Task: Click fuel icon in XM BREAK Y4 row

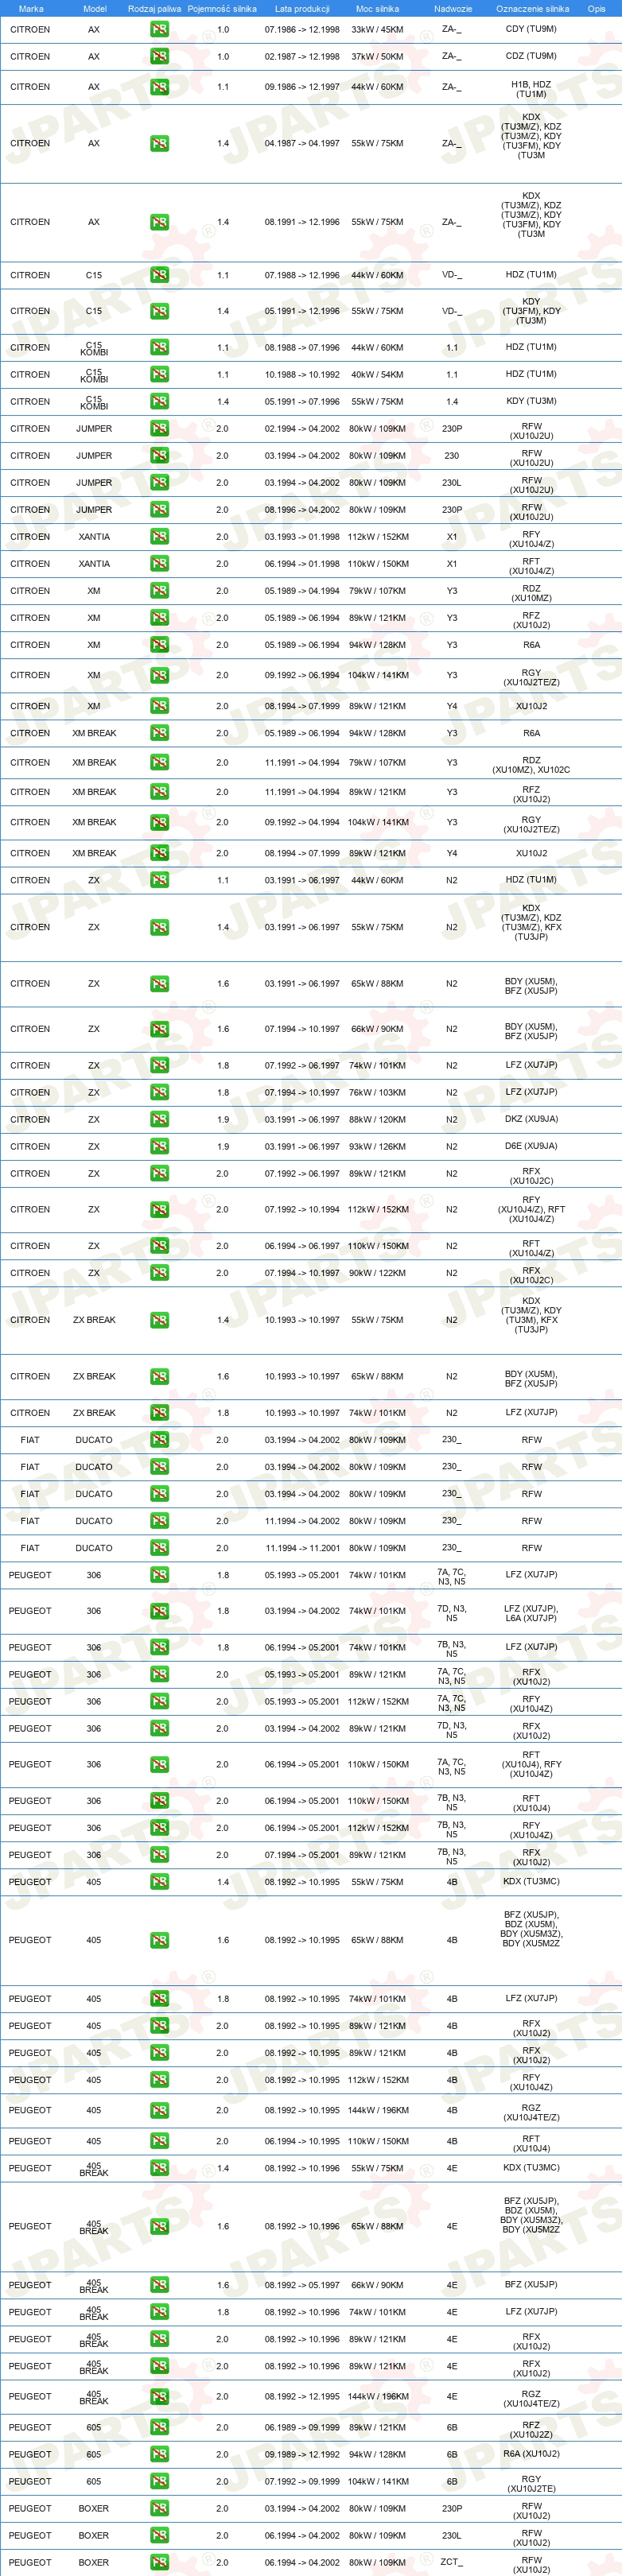Action: pyautogui.click(x=159, y=853)
